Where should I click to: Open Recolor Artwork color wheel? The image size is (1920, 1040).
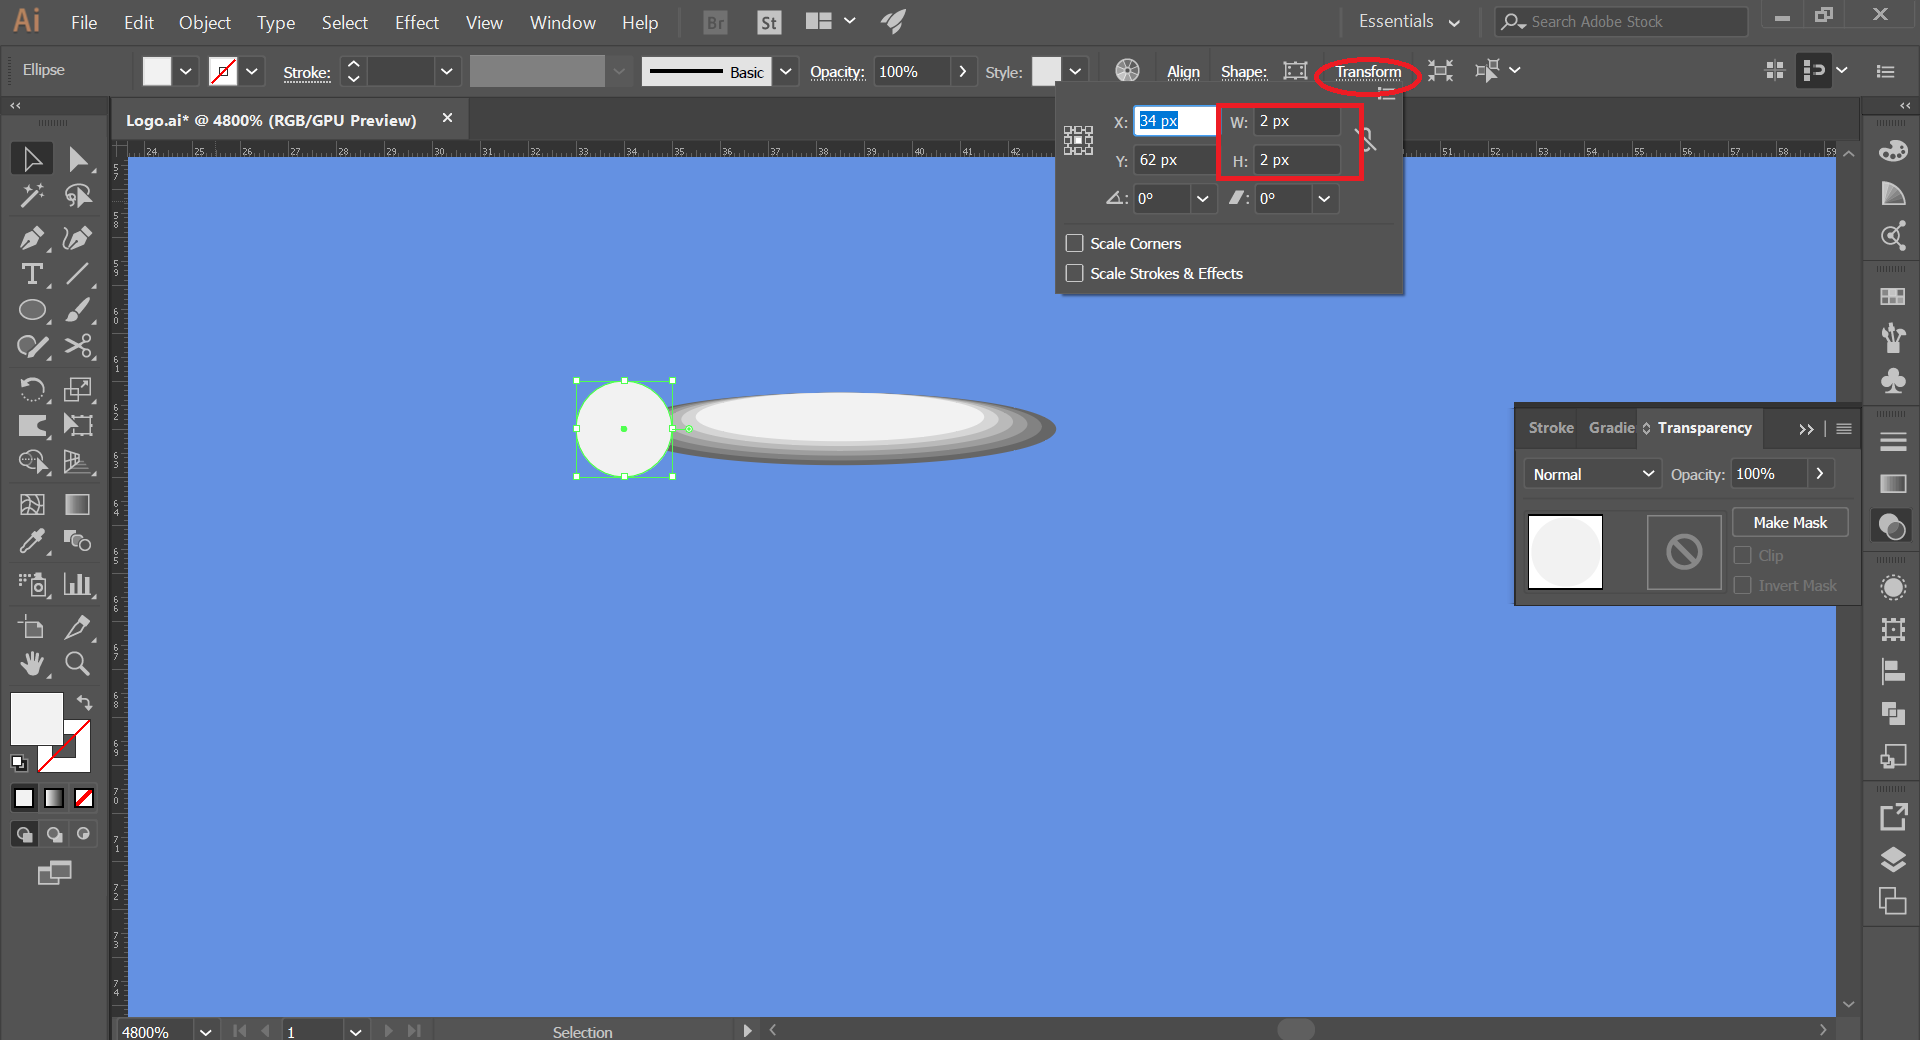[1127, 70]
